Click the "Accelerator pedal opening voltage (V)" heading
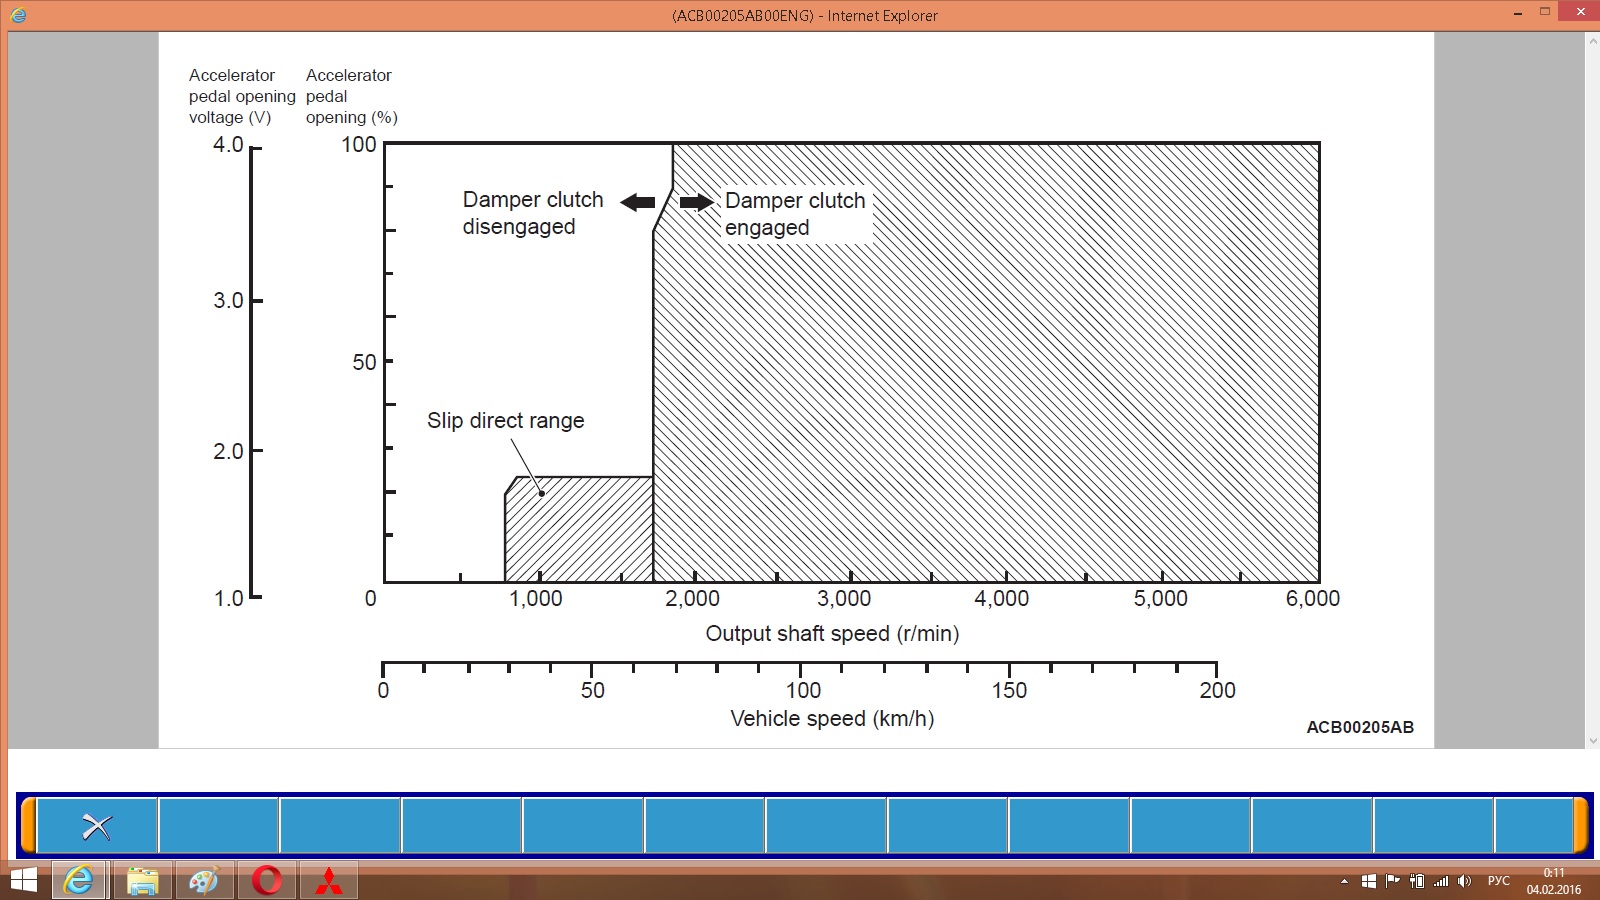The width and height of the screenshot is (1600, 900). tap(242, 96)
